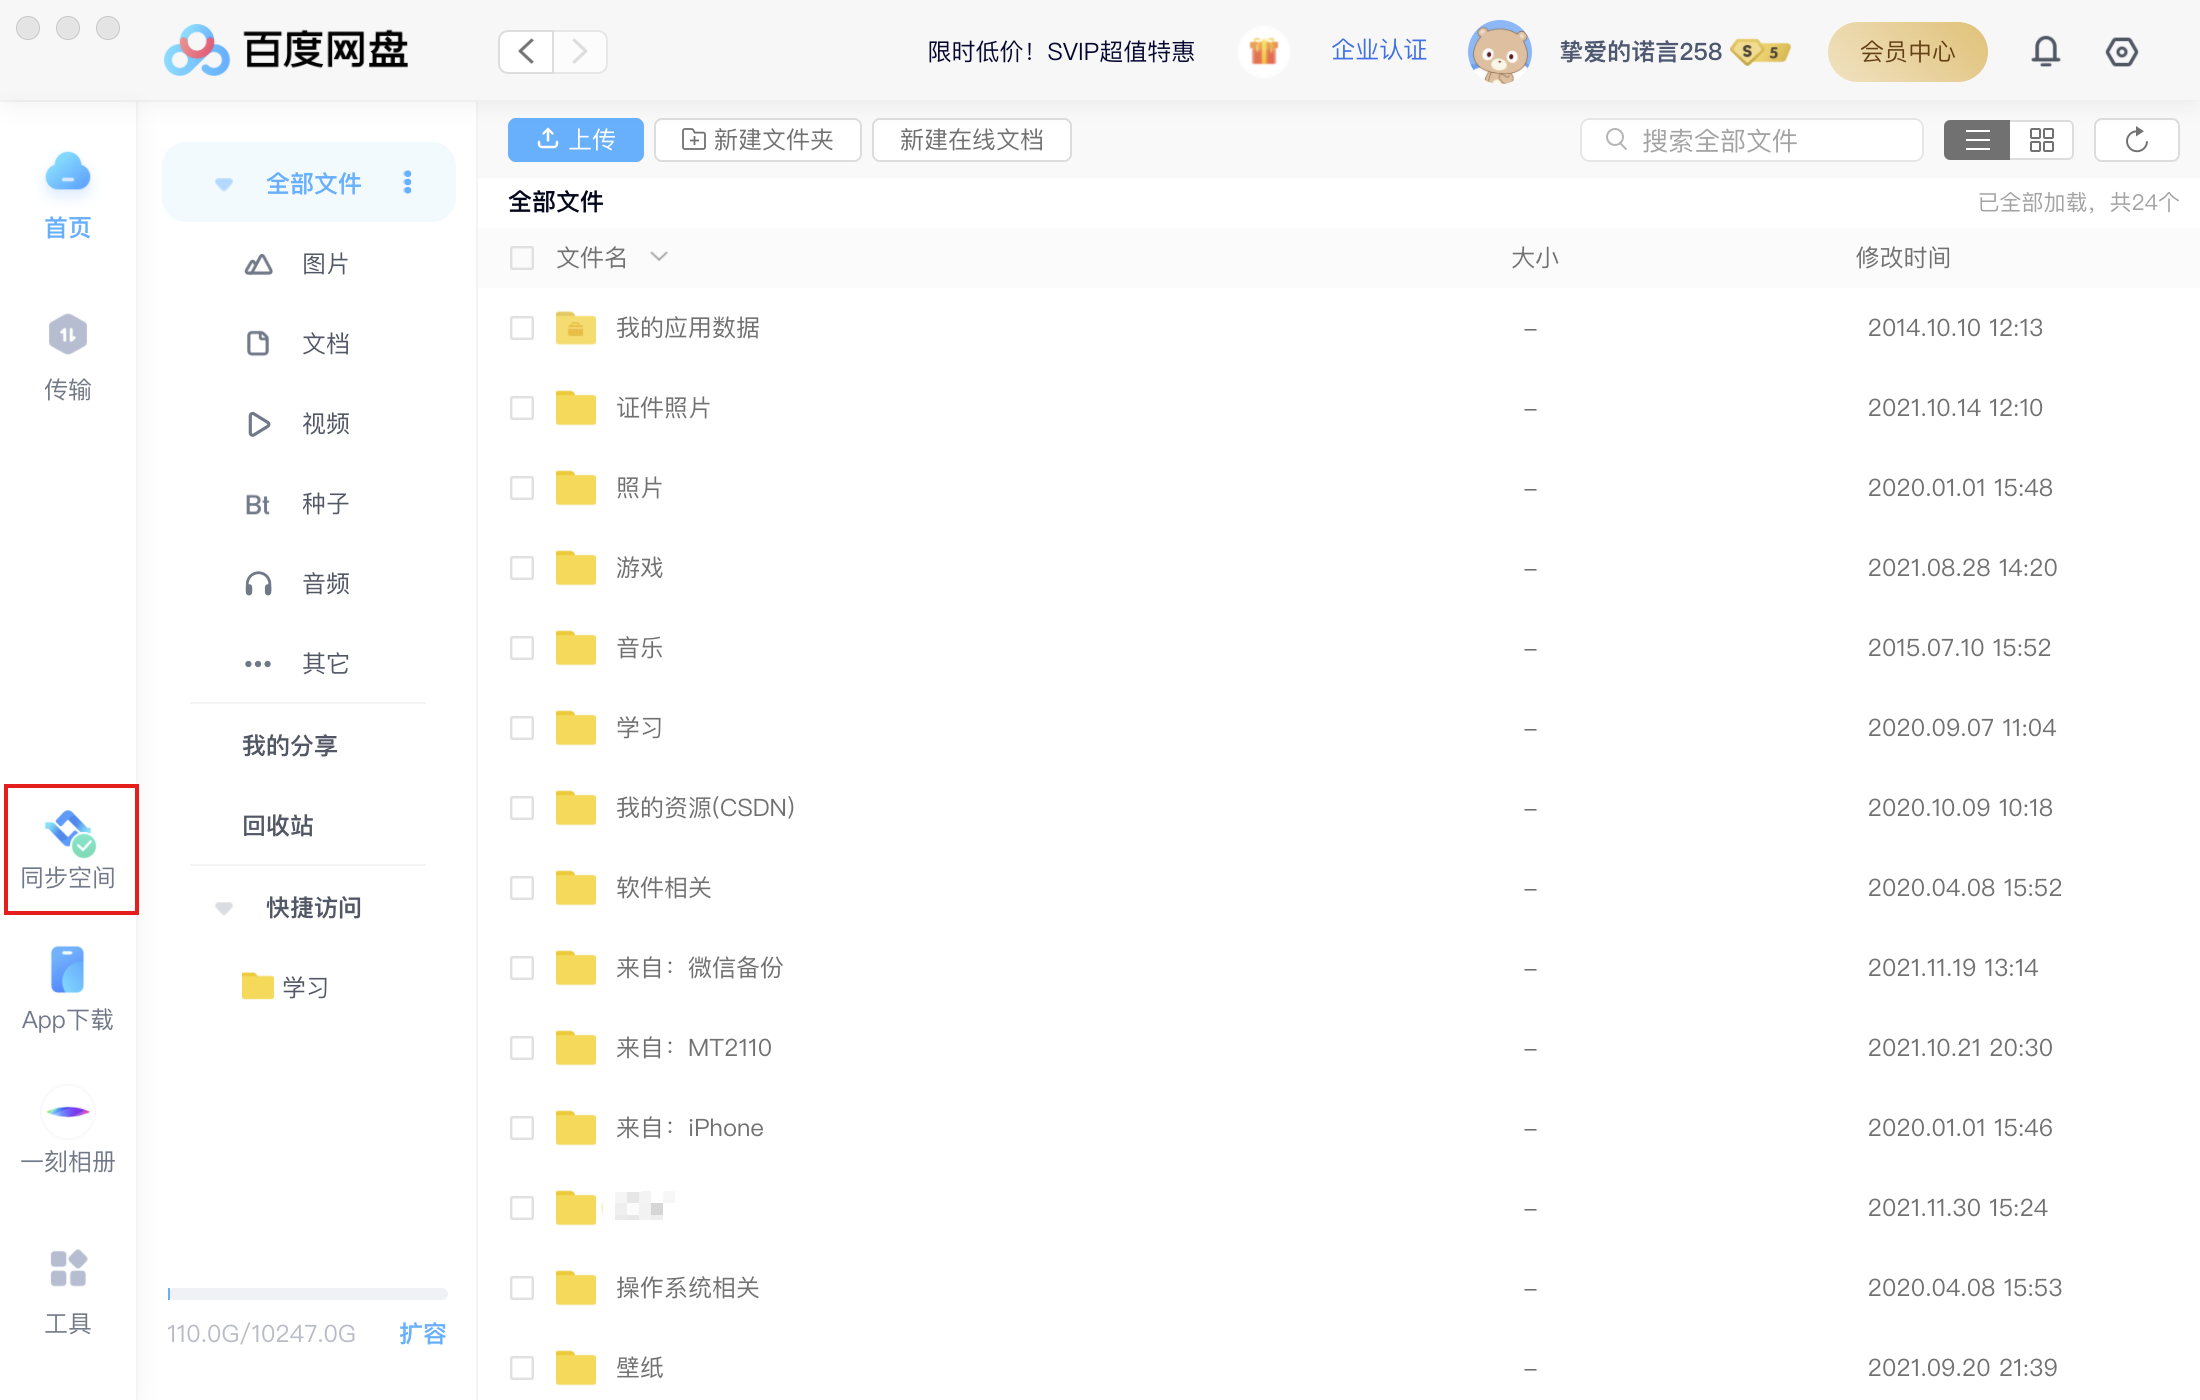Click the storage usage progress bar

pyautogui.click(x=307, y=1292)
